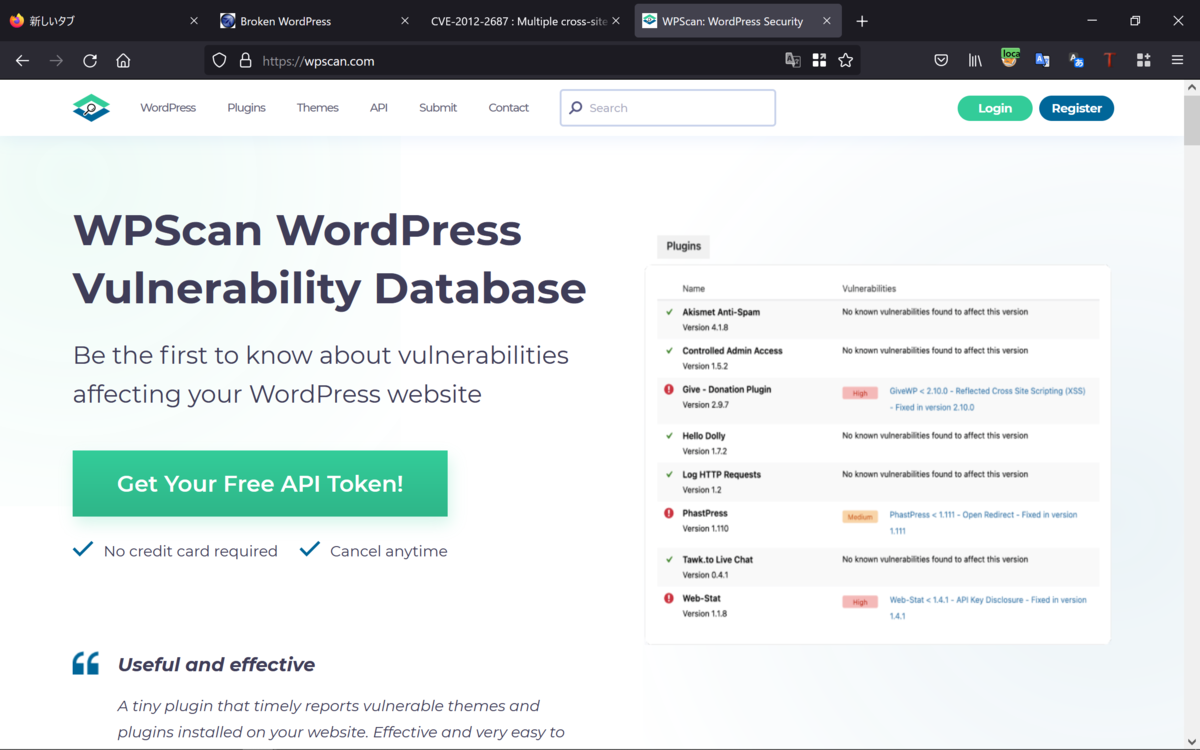The width and height of the screenshot is (1200, 750).
Task: Close the CVE-2012-2687 tab
Action: [616, 21]
